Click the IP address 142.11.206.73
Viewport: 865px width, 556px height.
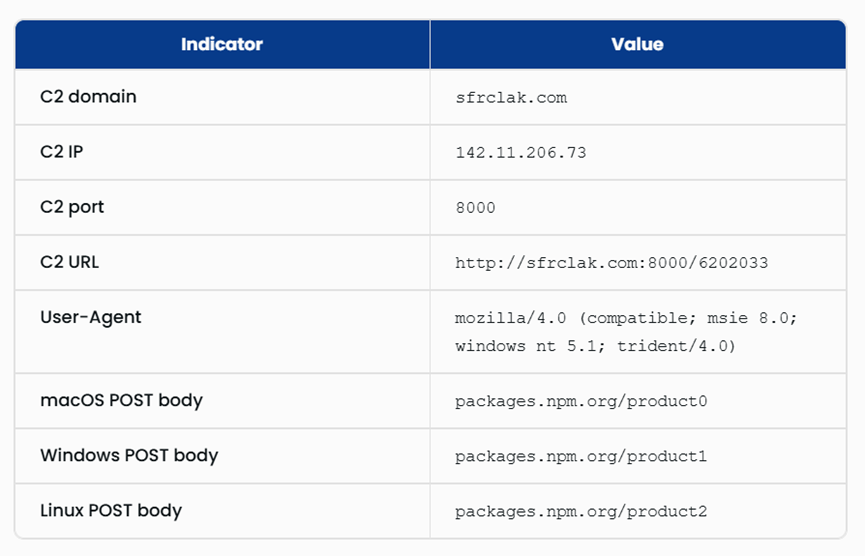coord(520,153)
